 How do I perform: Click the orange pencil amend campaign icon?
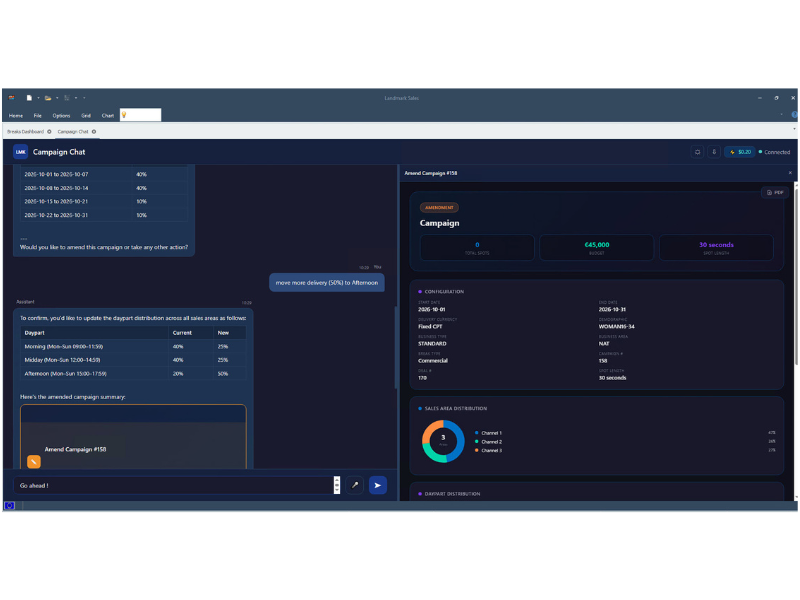(x=34, y=462)
